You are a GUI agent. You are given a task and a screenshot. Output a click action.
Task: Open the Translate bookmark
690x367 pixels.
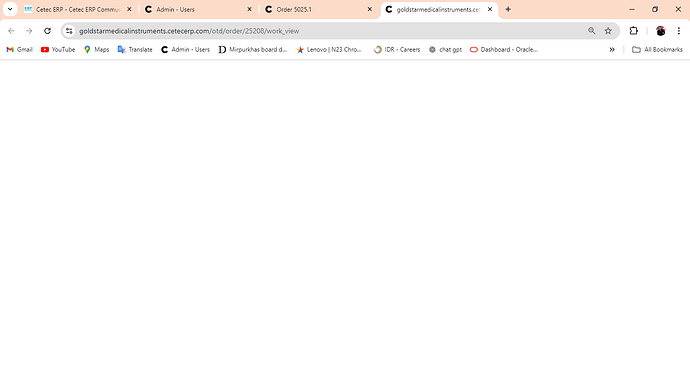[135, 50]
